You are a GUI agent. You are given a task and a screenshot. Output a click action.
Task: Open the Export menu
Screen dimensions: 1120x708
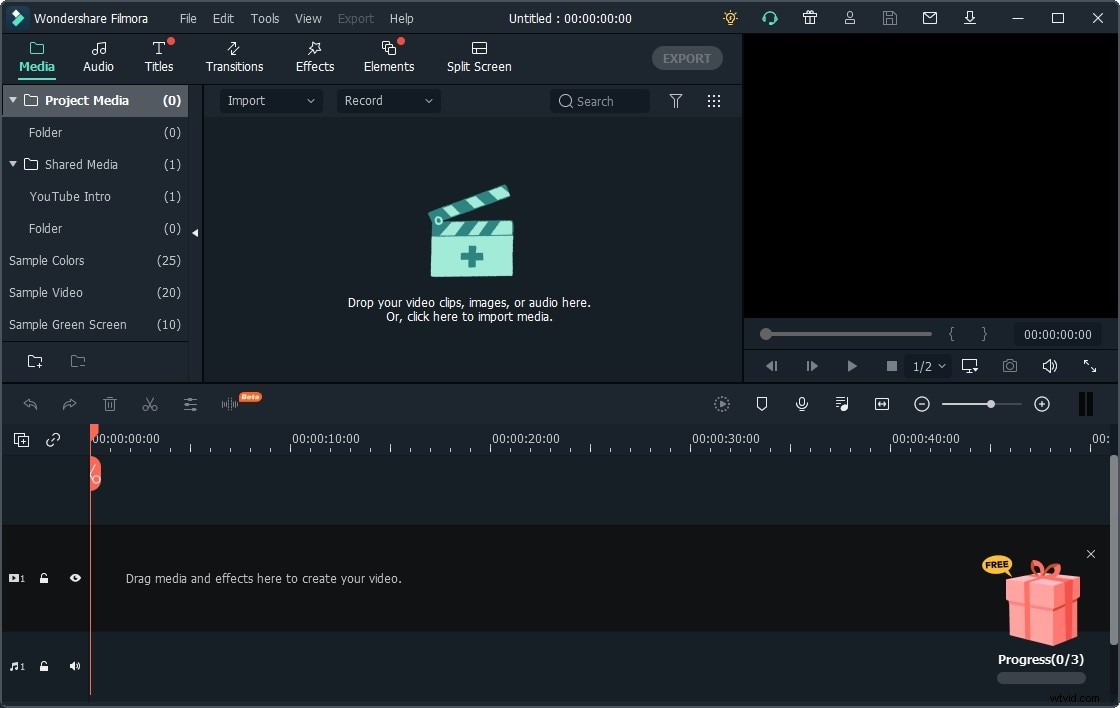[355, 18]
